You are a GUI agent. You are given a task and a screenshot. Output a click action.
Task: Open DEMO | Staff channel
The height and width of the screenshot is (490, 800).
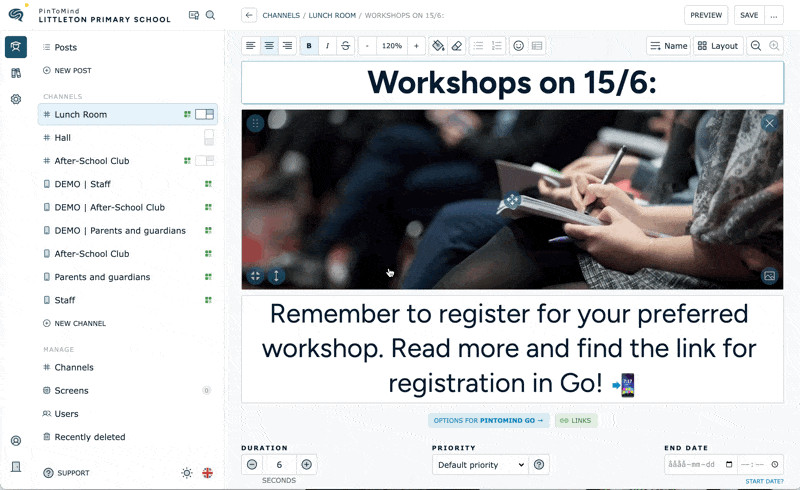pos(128,184)
